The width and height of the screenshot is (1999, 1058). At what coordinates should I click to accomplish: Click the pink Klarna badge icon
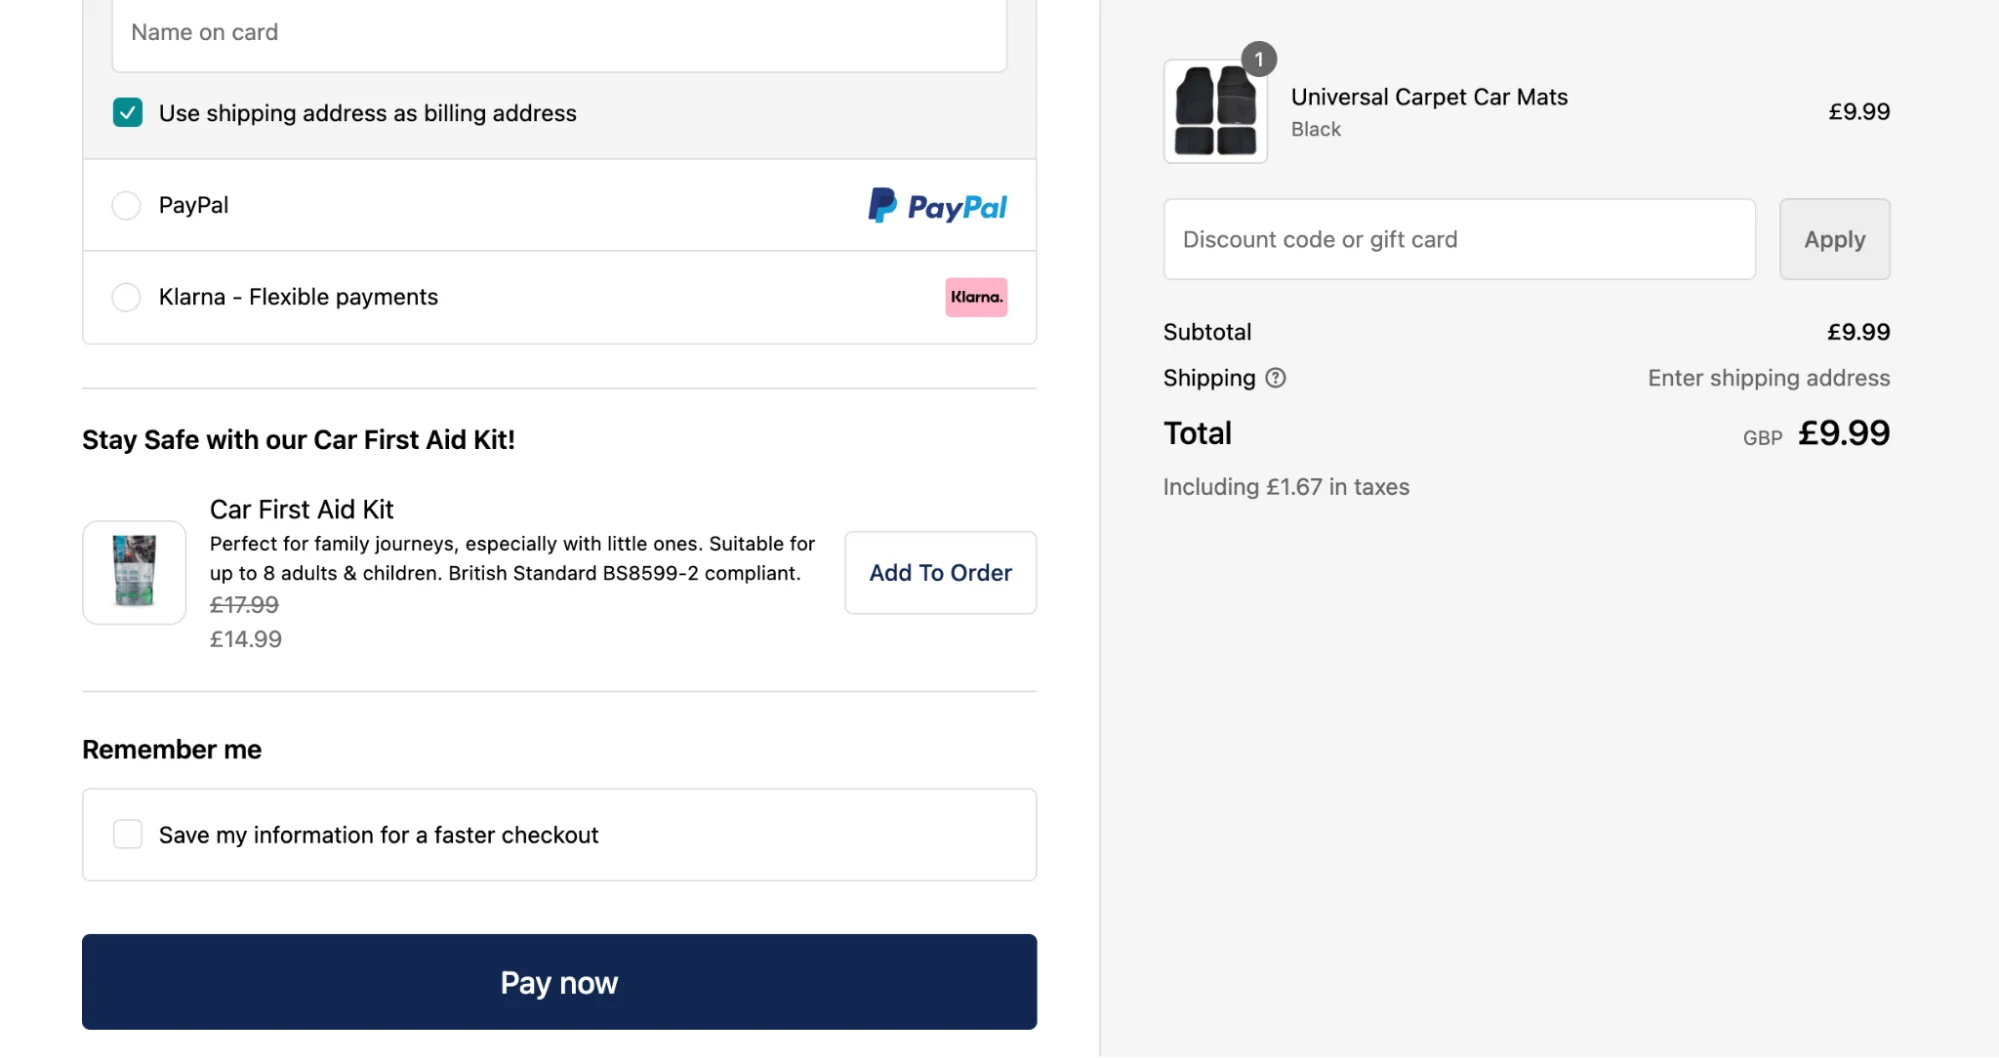click(x=976, y=297)
